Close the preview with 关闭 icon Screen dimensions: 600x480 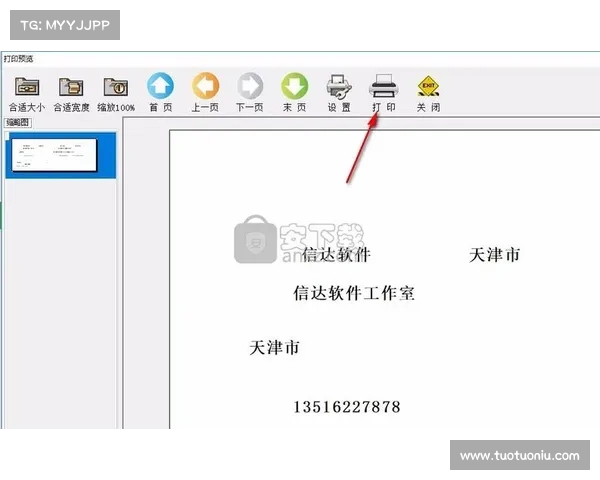[428, 87]
